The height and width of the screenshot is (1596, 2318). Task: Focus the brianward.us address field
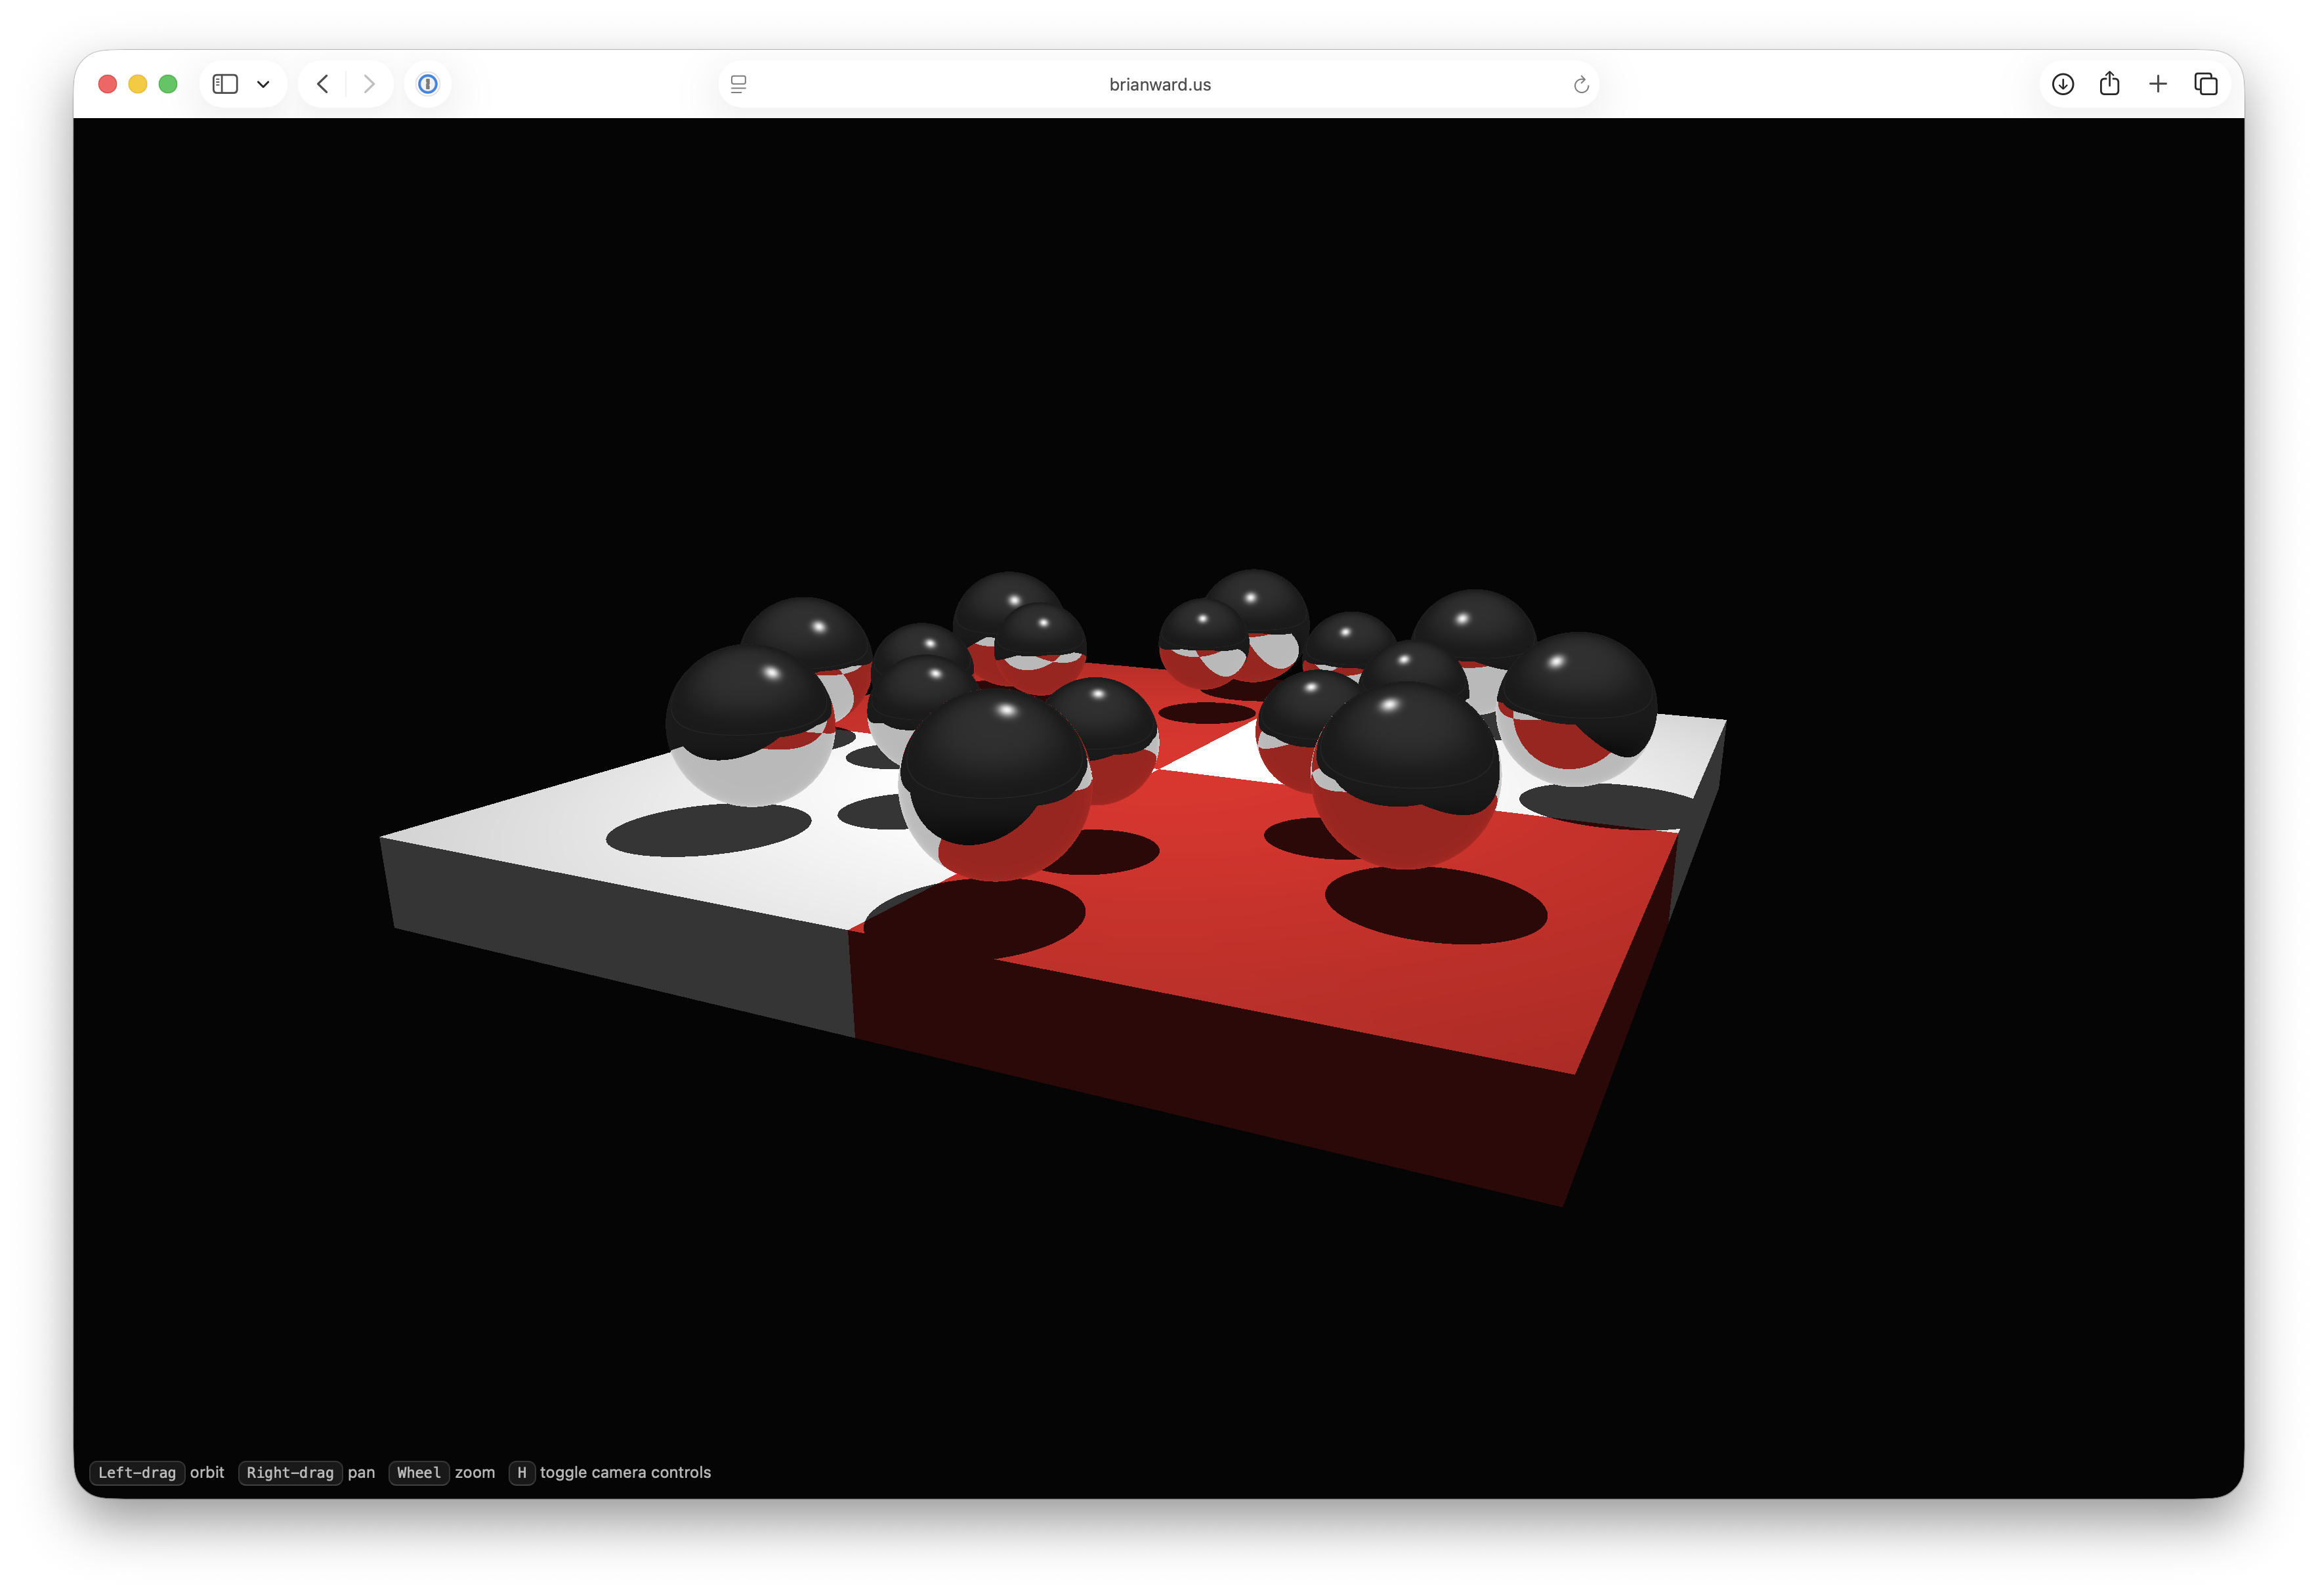[x=1159, y=84]
